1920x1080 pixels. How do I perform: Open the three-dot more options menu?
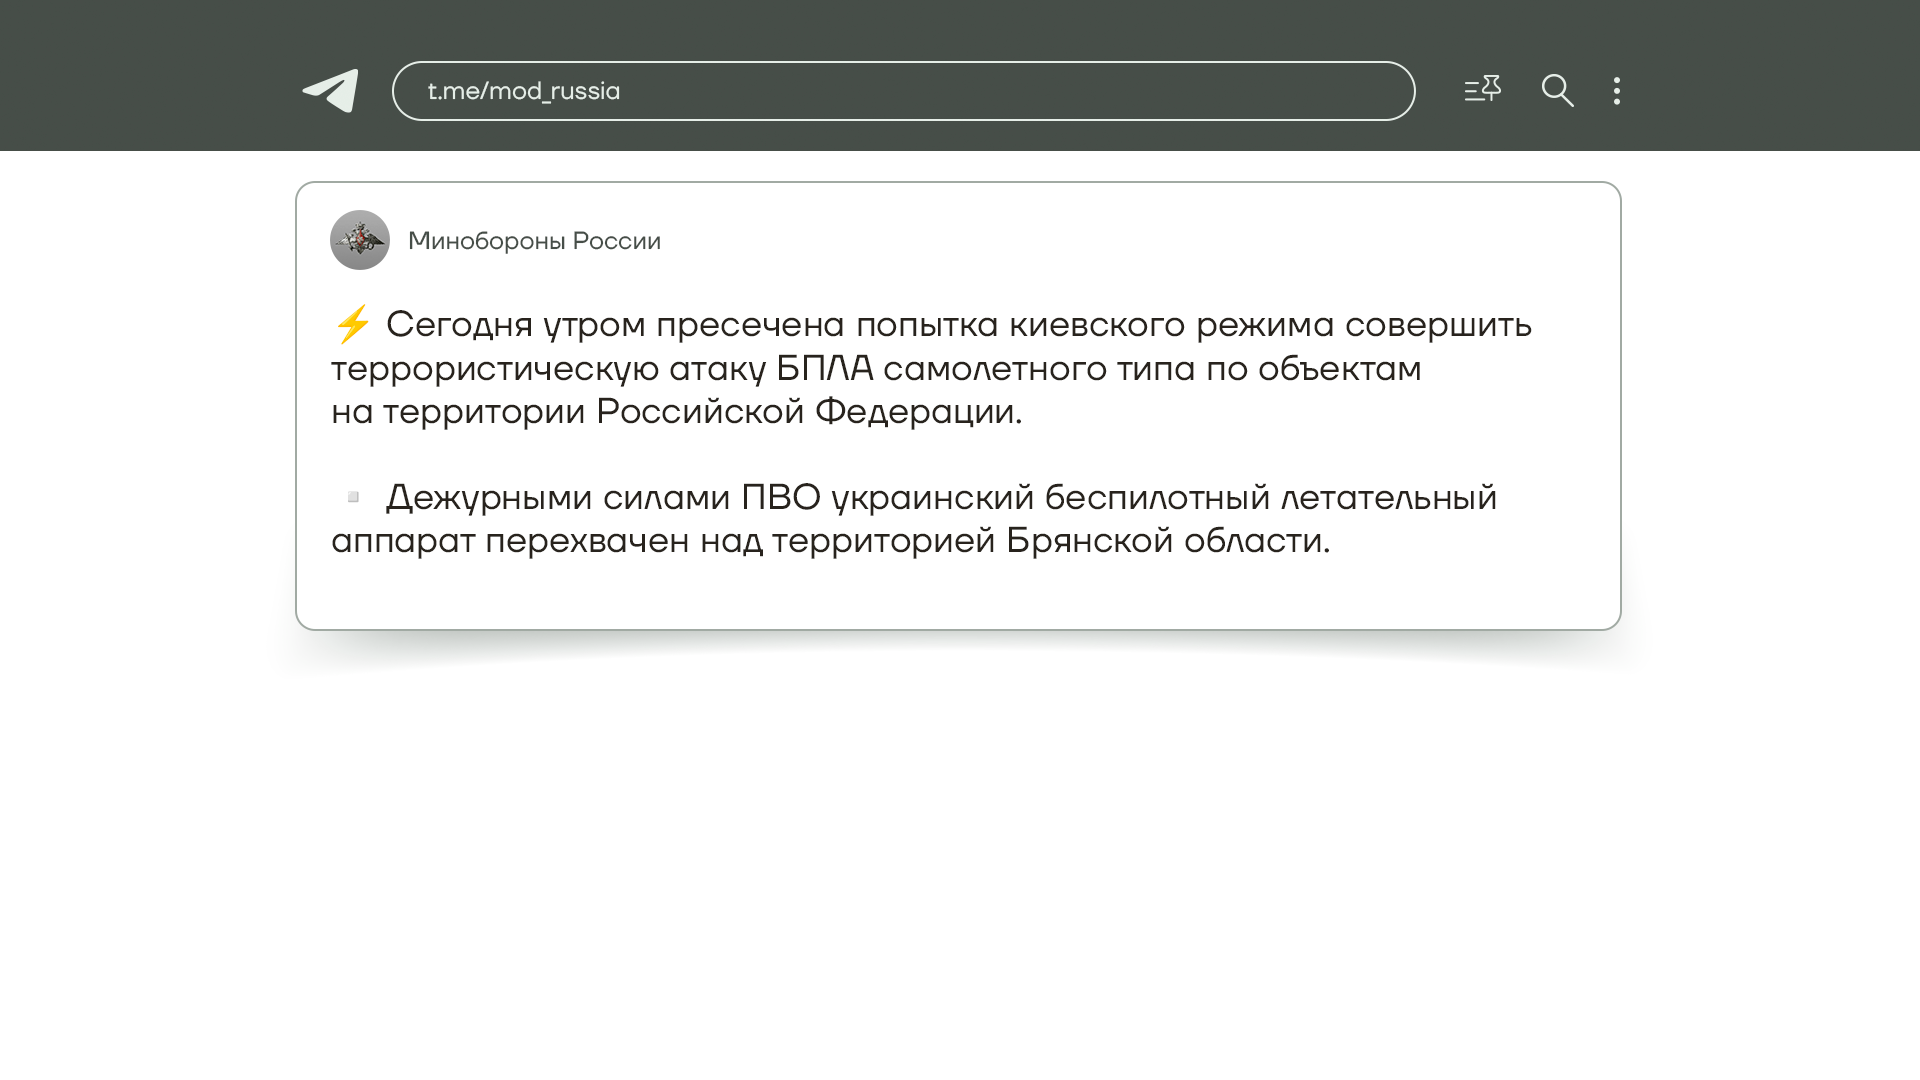pyautogui.click(x=1616, y=91)
